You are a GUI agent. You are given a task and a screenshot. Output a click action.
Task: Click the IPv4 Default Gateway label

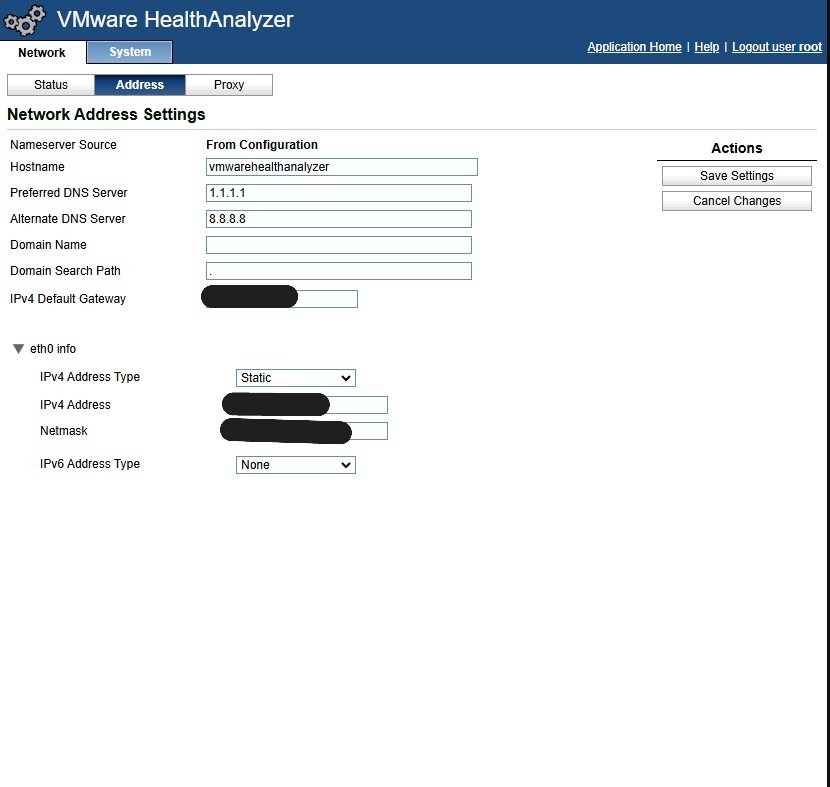pos(68,298)
